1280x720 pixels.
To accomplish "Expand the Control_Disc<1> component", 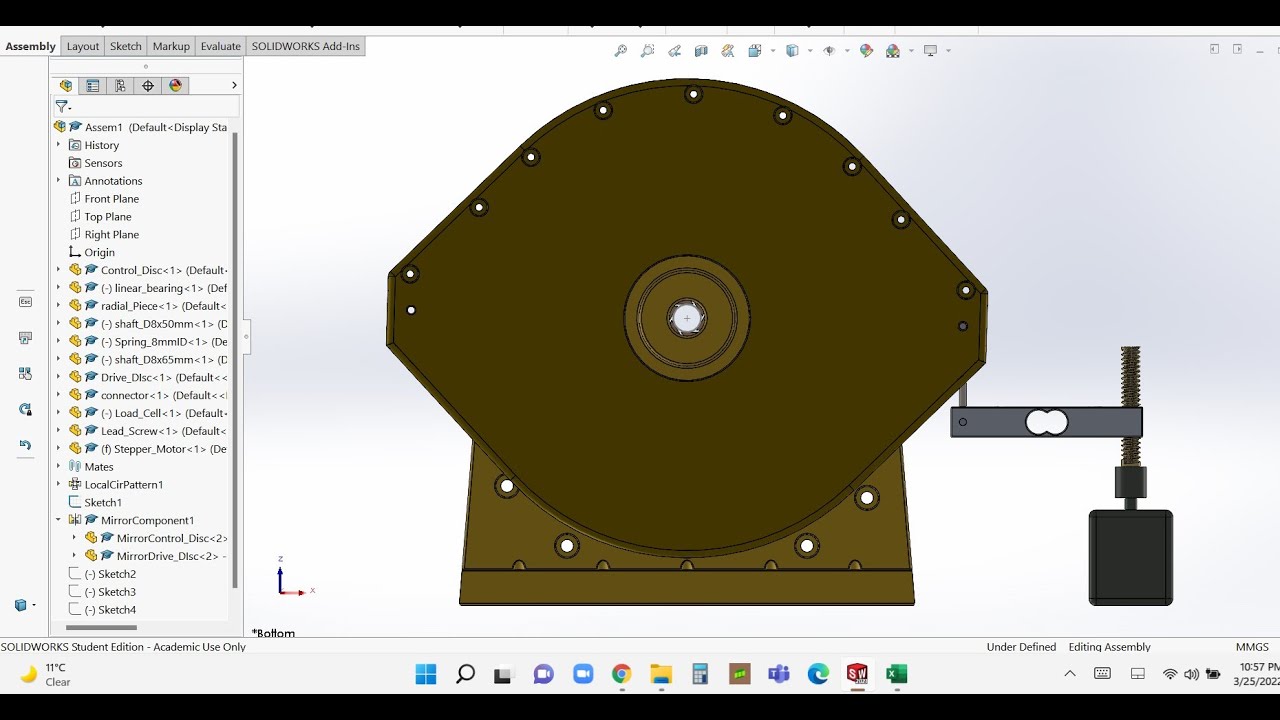I will pos(58,270).
